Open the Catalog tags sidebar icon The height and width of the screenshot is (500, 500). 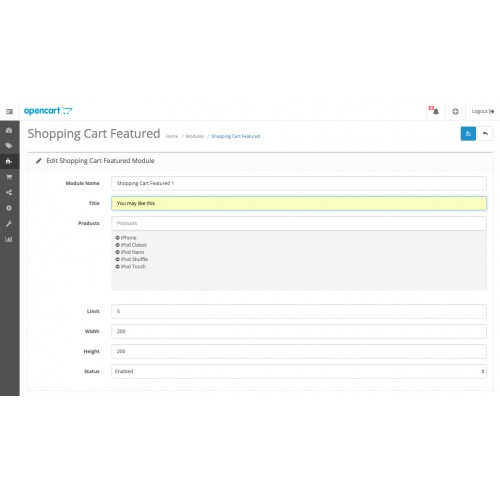click(9, 146)
